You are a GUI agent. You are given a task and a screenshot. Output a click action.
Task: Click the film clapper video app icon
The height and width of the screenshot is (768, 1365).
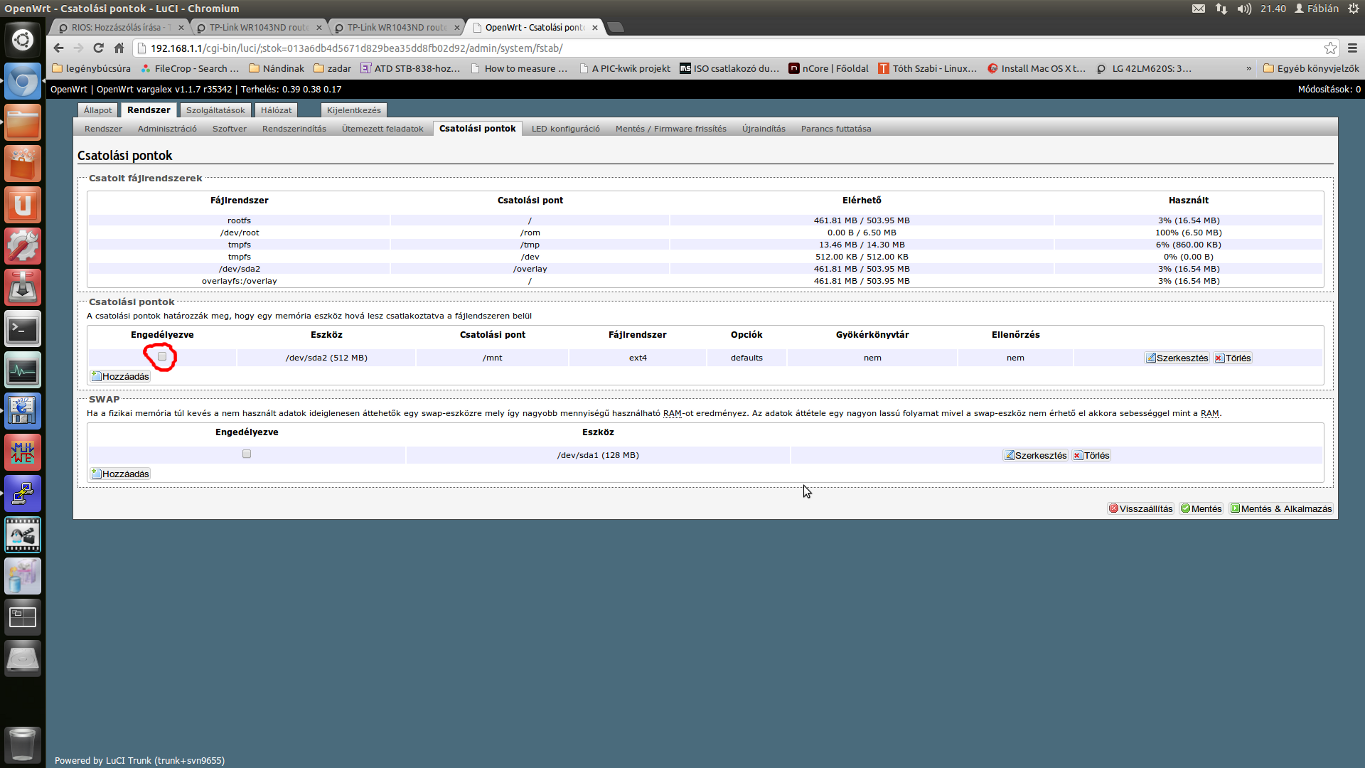tap(22, 534)
